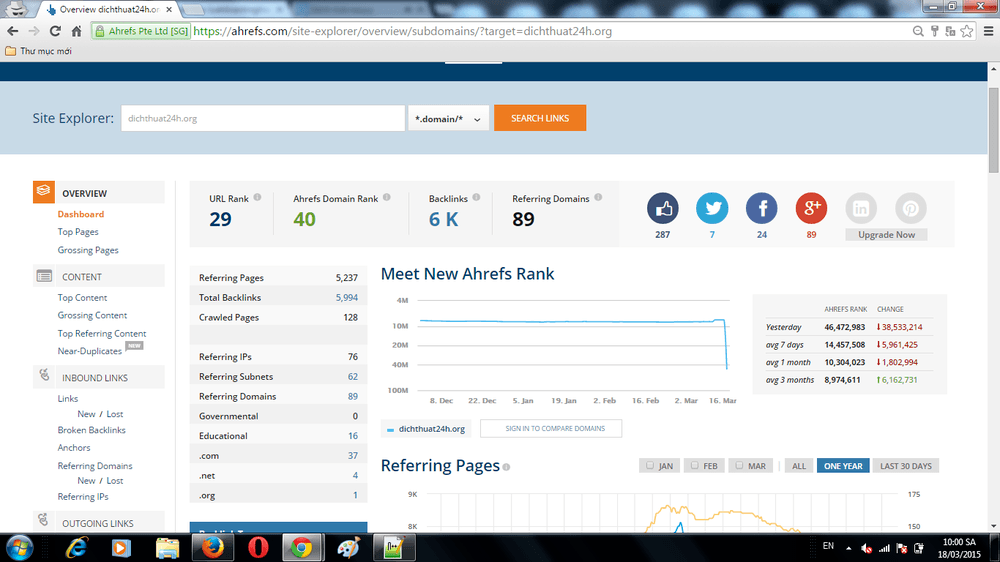The image size is (1000, 562).
Task: Click the greyed-out LinkedIn icon
Action: [861, 208]
